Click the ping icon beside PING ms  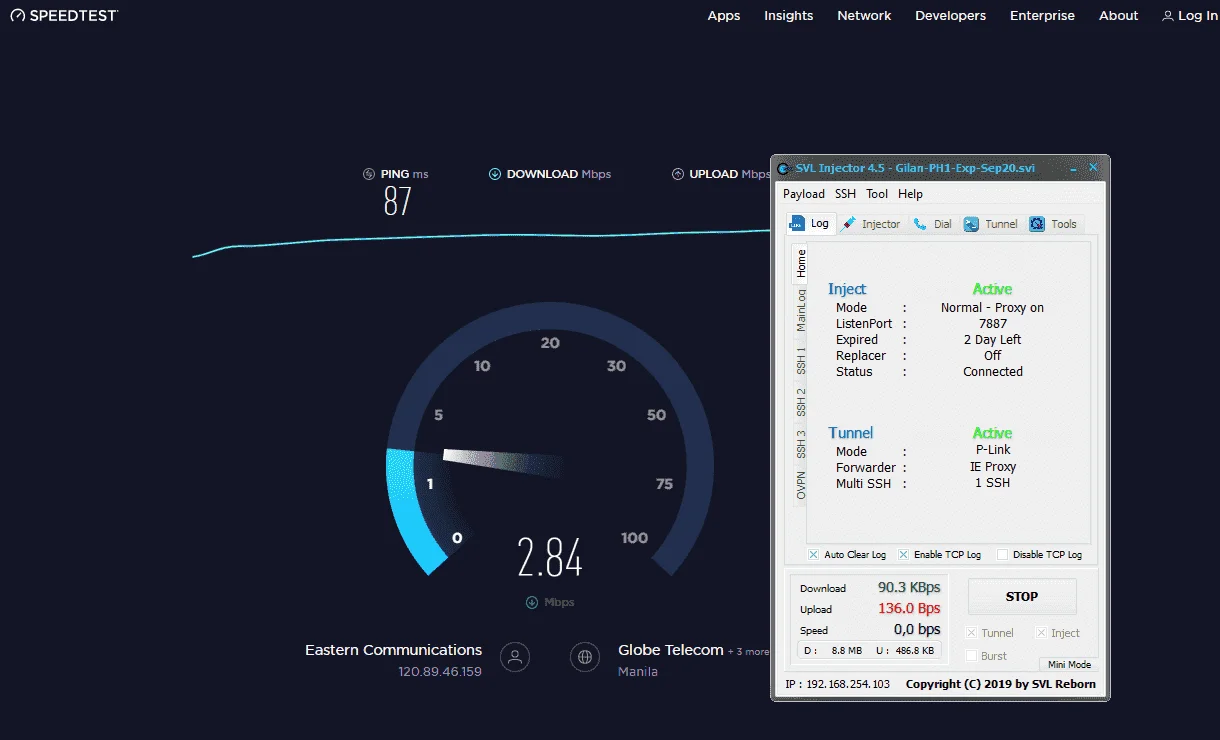(x=369, y=174)
